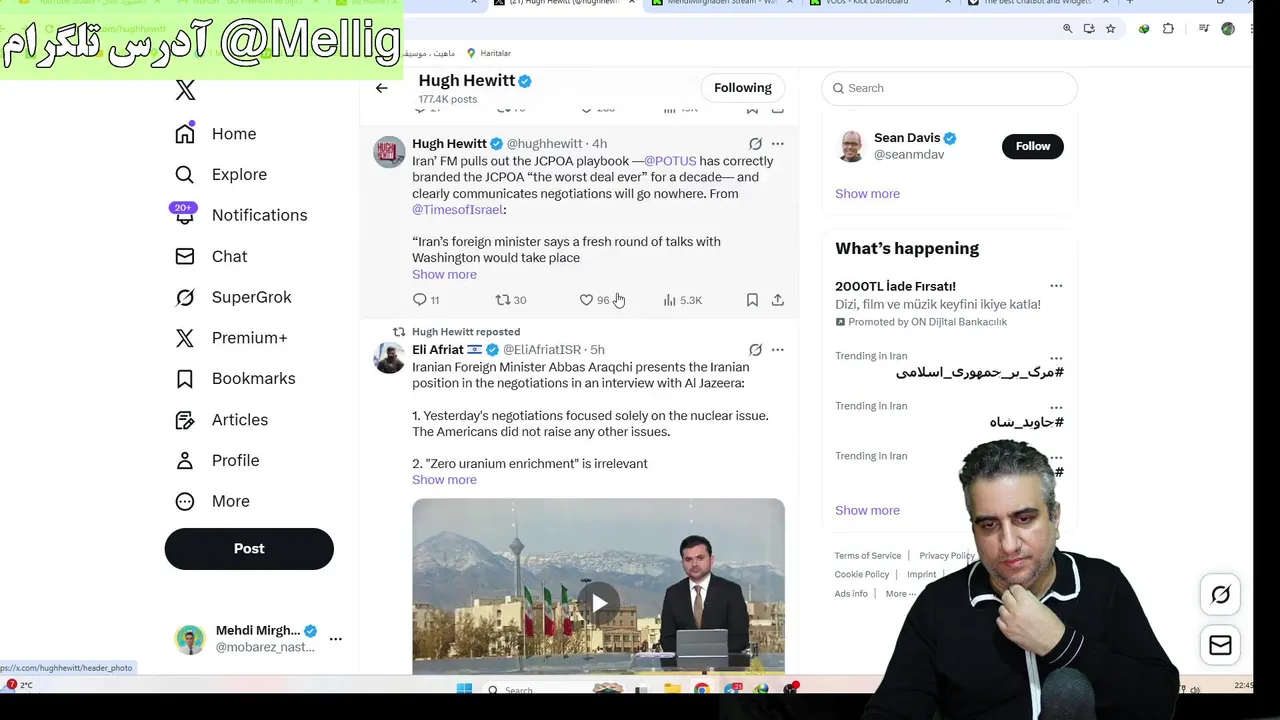Open more options on Hugh Hewitt's post
This screenshot has height=720, width=1280.
[778, 144]
